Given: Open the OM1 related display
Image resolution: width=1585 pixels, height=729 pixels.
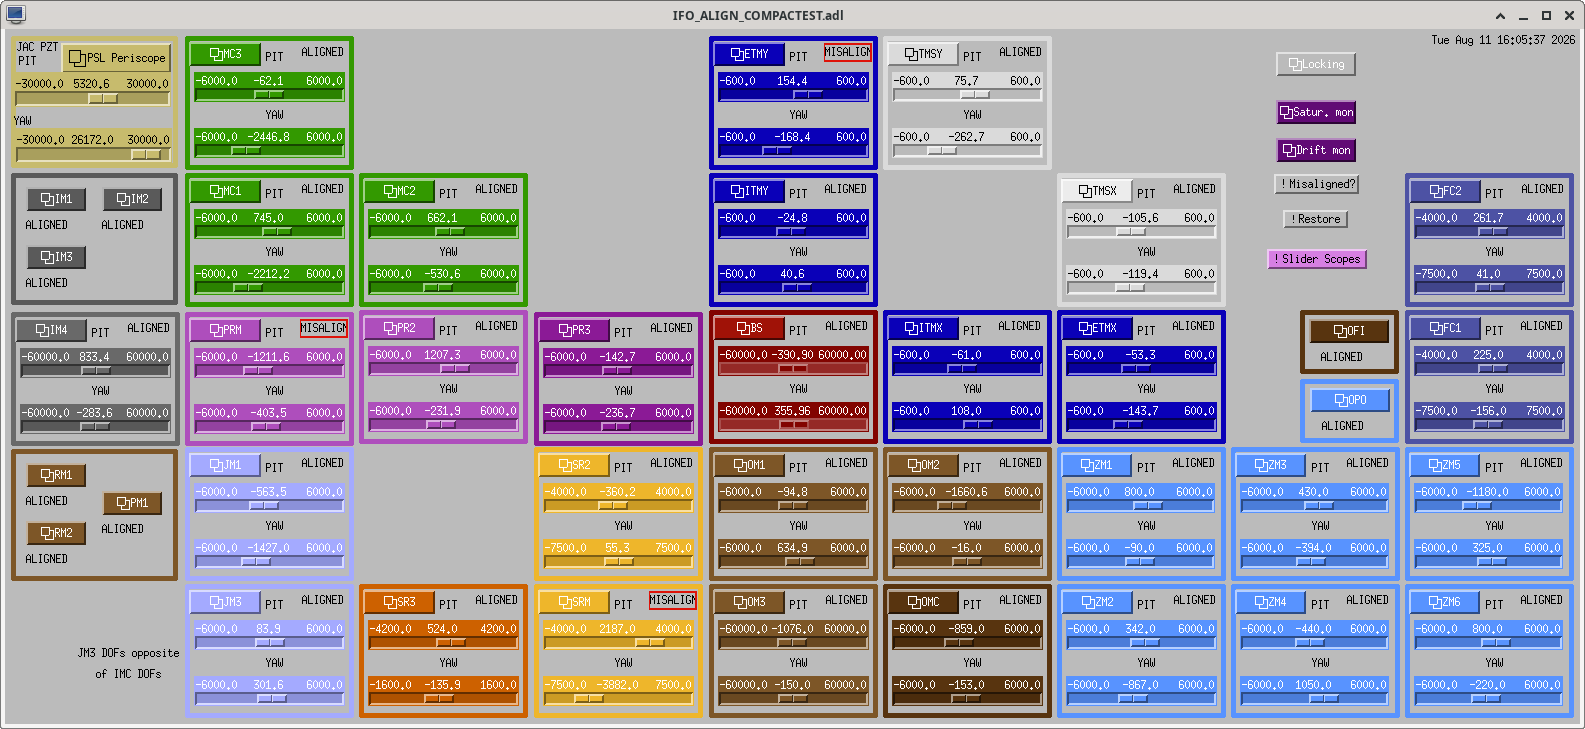Looking at the screenshot, I should coord(749,465).
